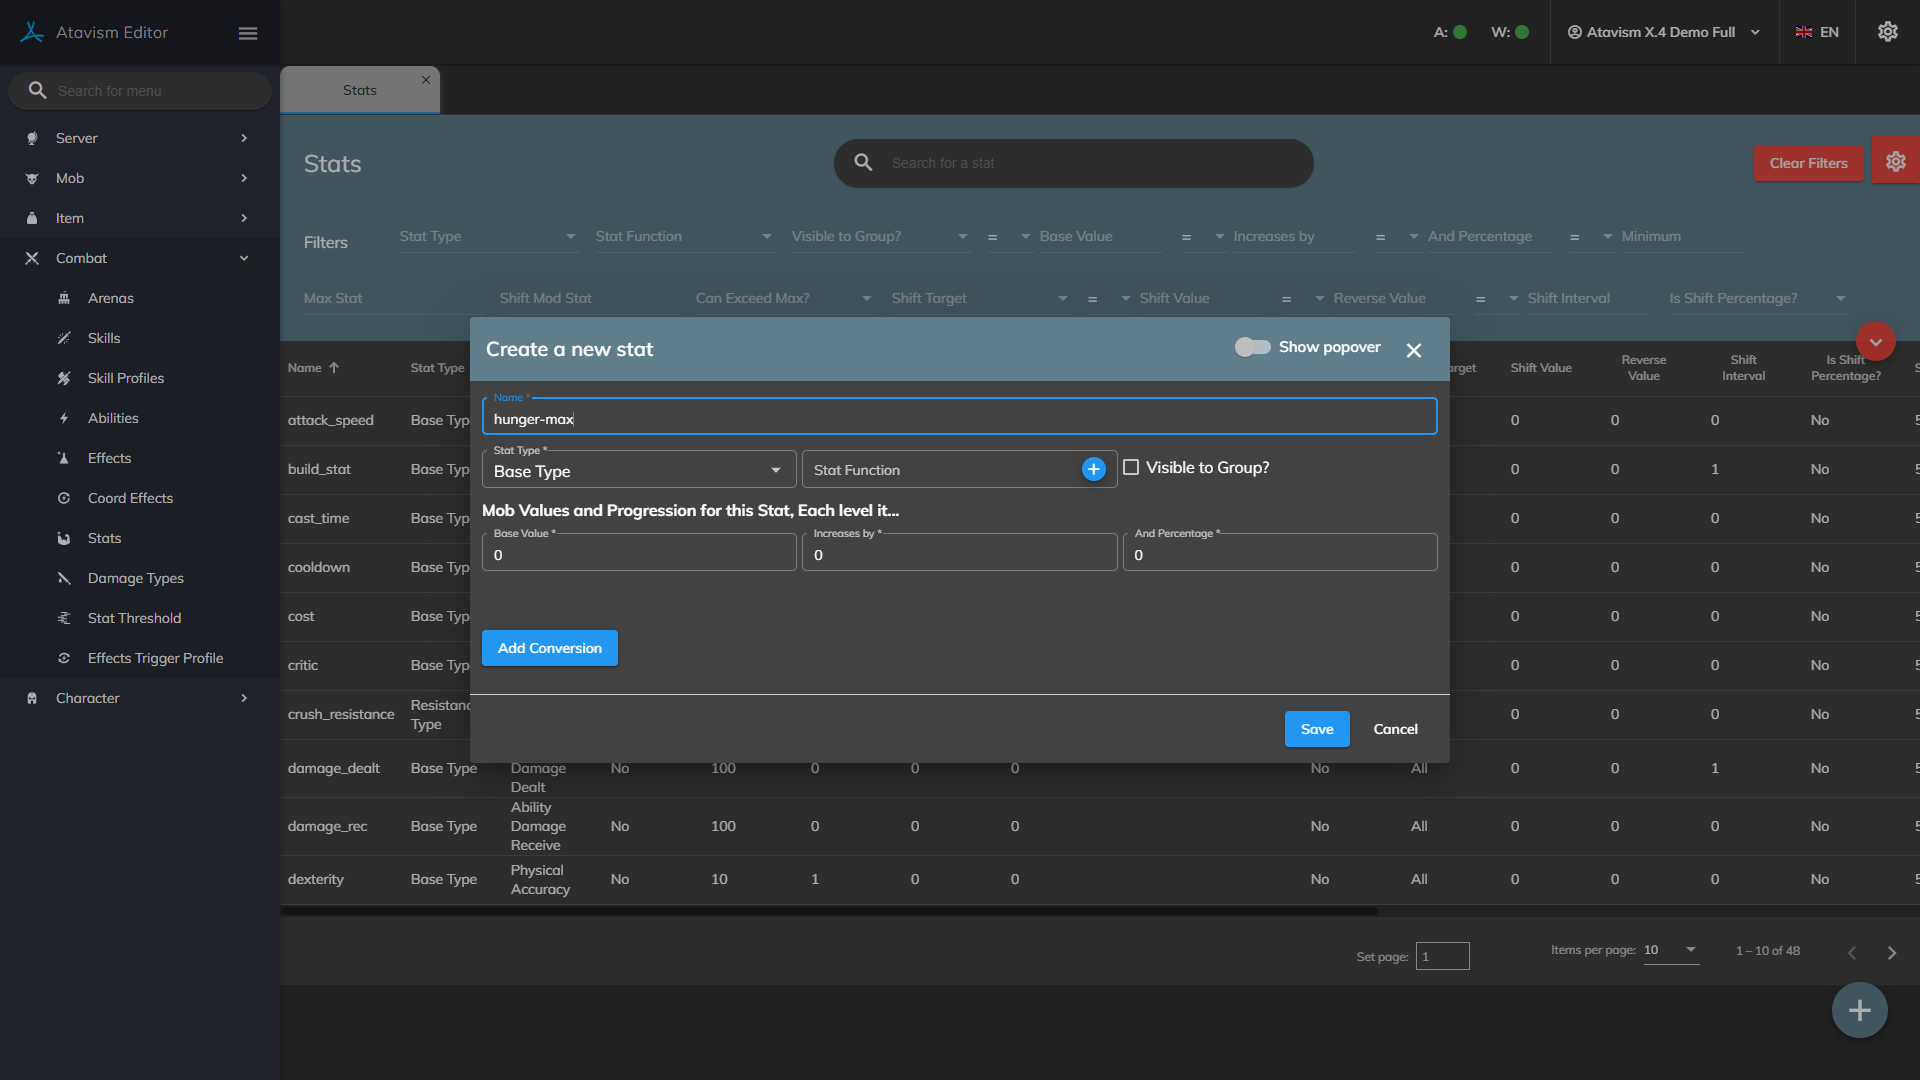This screenshot has height=1080, width=1920.
Task: Go to next page with the arrow
Action: click(1891, 953)
